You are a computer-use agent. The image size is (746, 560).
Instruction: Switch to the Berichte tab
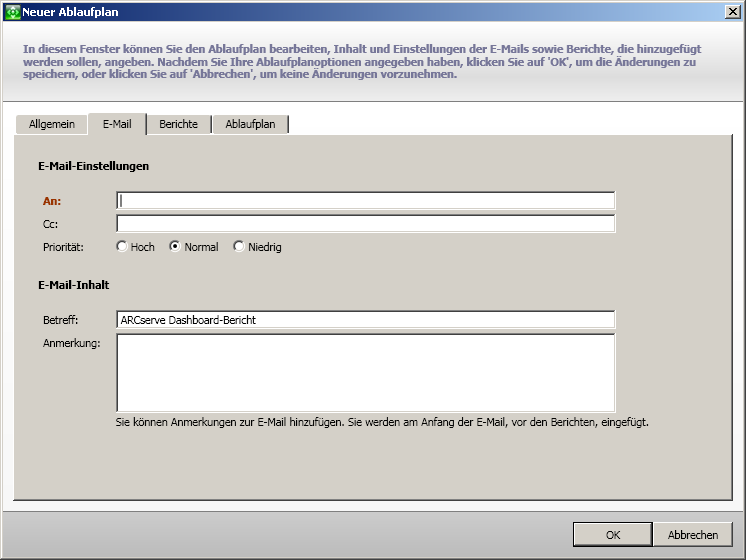178,125
